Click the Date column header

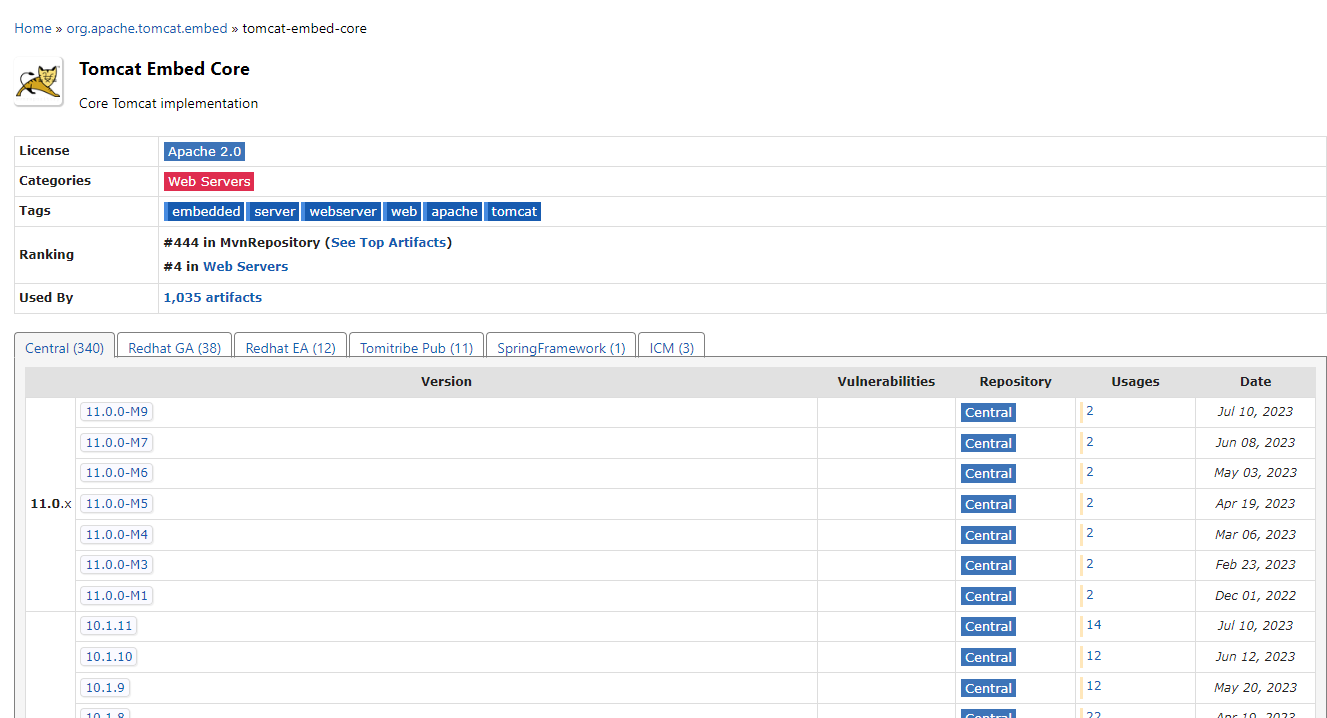tap(1255, 381)
